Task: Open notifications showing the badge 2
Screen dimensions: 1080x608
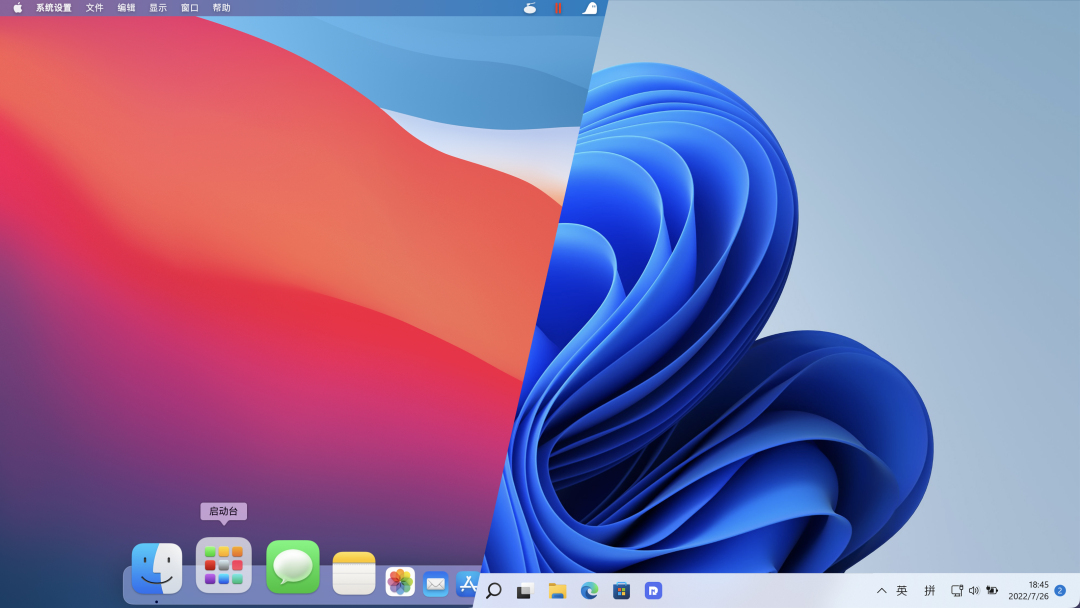Action: (1058, 590)
